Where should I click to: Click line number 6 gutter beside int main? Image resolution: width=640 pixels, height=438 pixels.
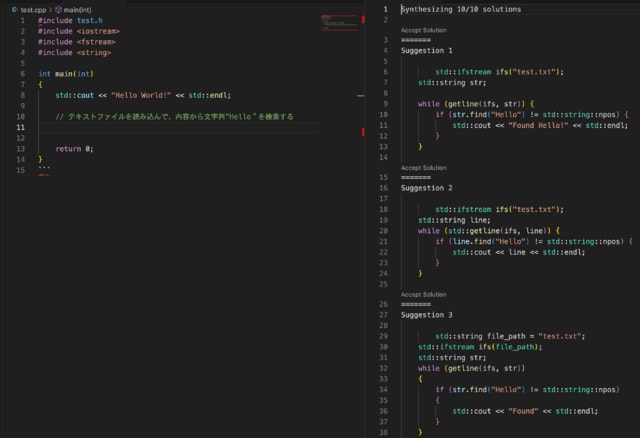point(21,74)
